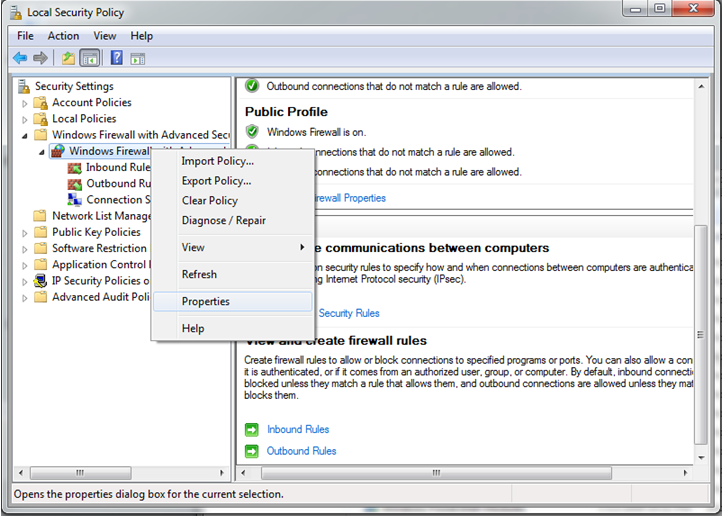Viewport: 722px width, 516px height.
Task: Choose Import Policy... from context menu
Action: (x=233, y=161)
